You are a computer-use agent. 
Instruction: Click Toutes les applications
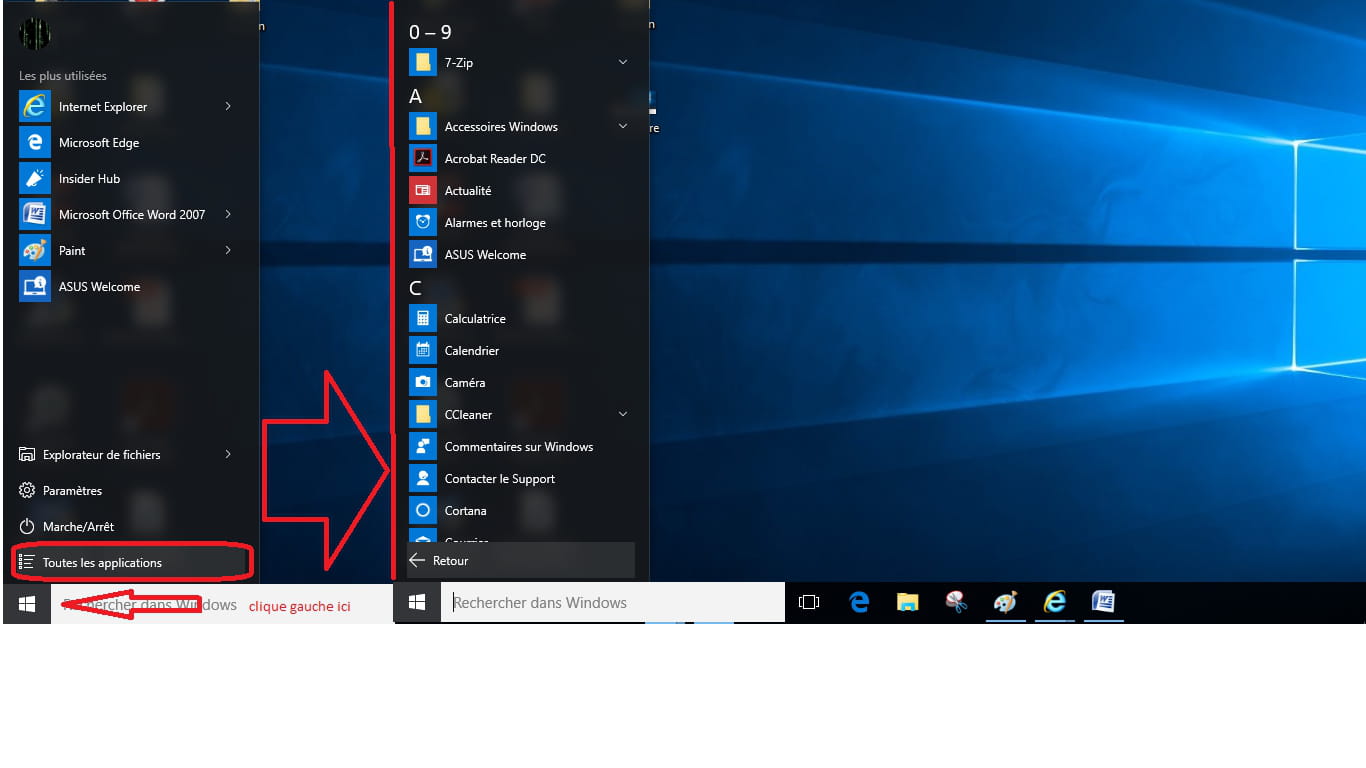102,563
